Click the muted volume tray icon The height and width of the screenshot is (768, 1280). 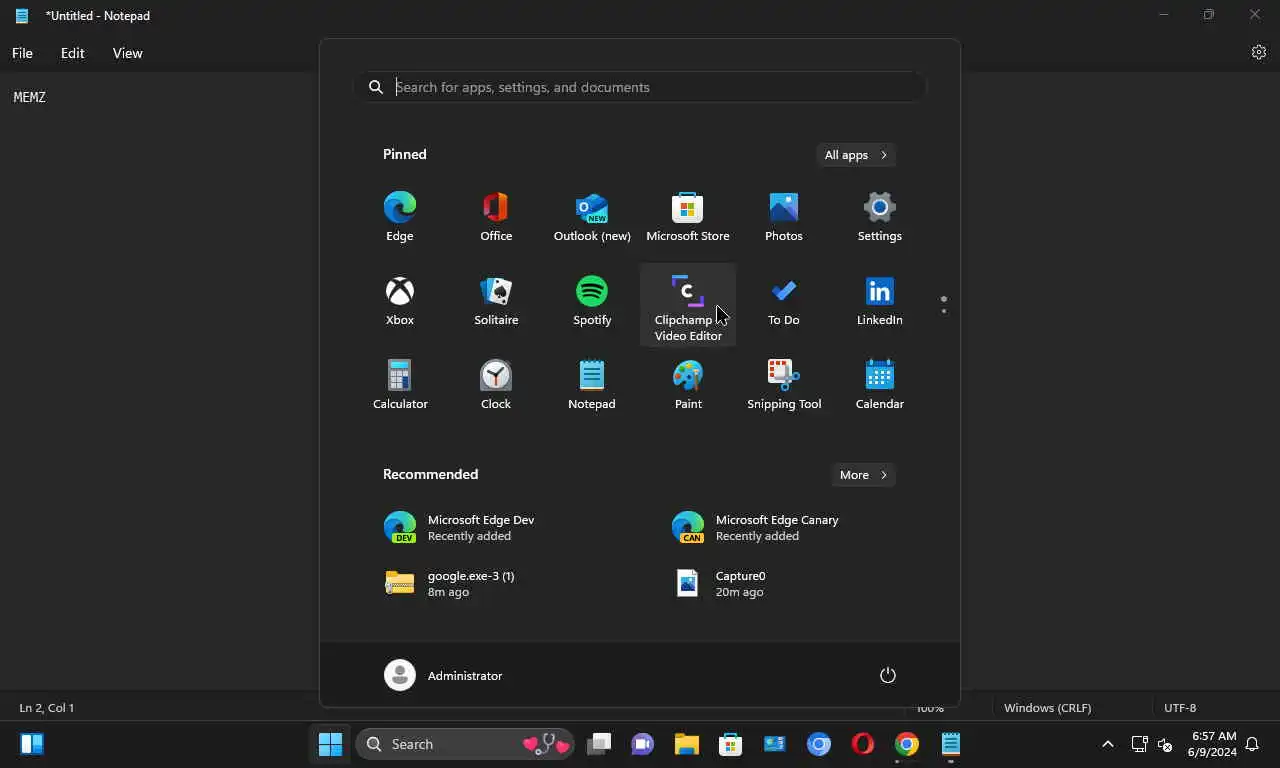click(1165, 744)
